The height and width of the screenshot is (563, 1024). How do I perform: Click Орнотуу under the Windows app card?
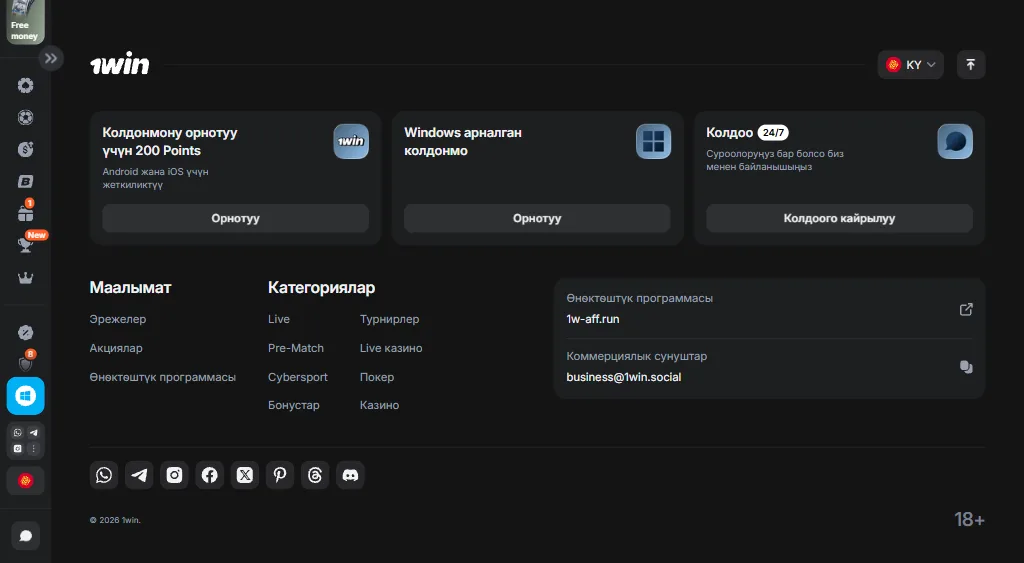pos(537,218)
